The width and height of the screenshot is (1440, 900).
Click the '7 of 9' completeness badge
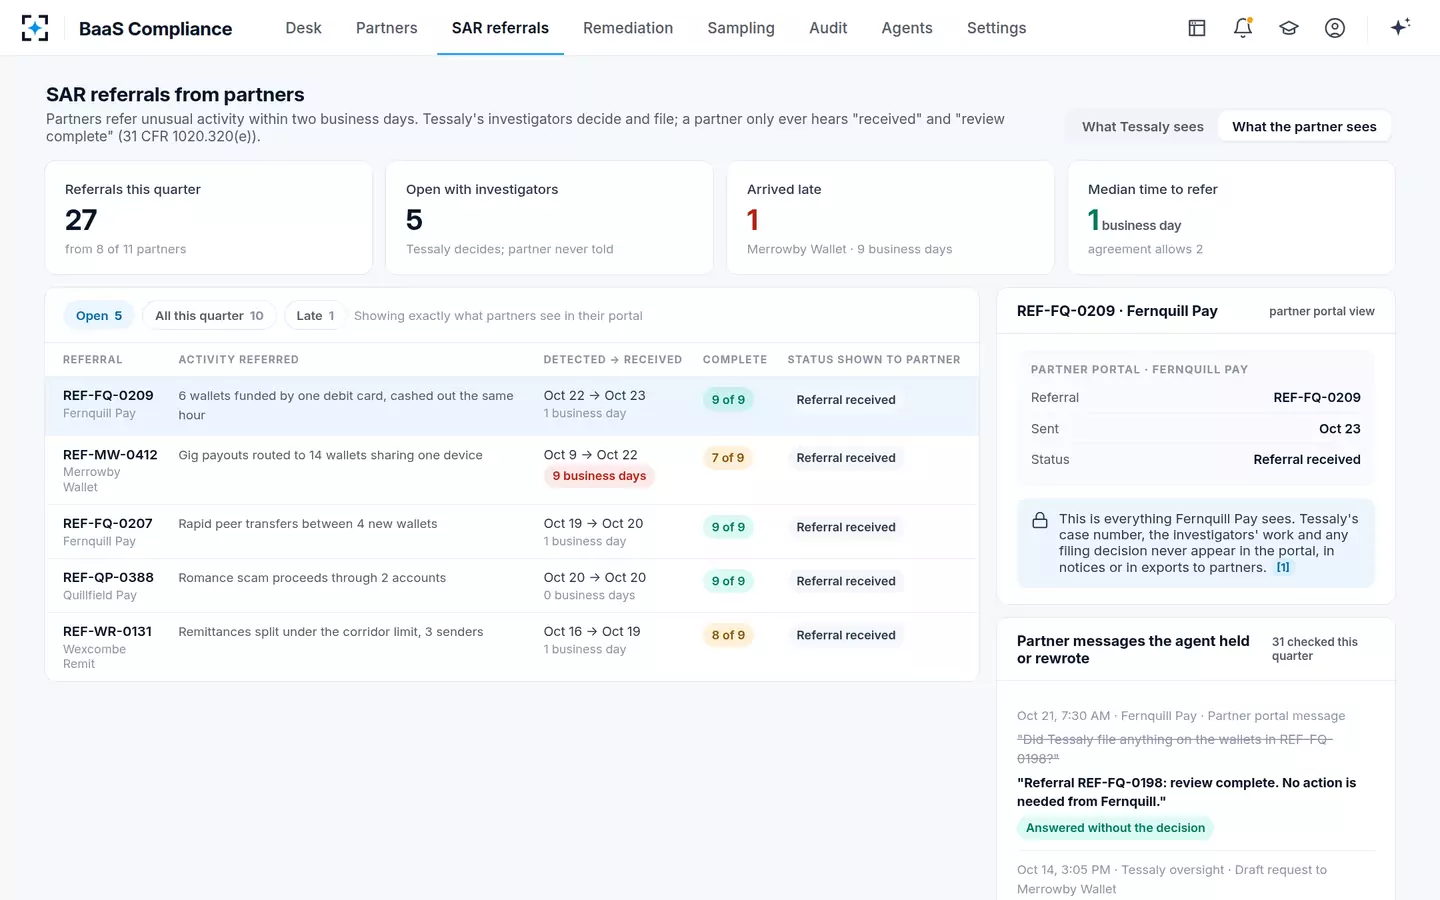click(728, 458)
